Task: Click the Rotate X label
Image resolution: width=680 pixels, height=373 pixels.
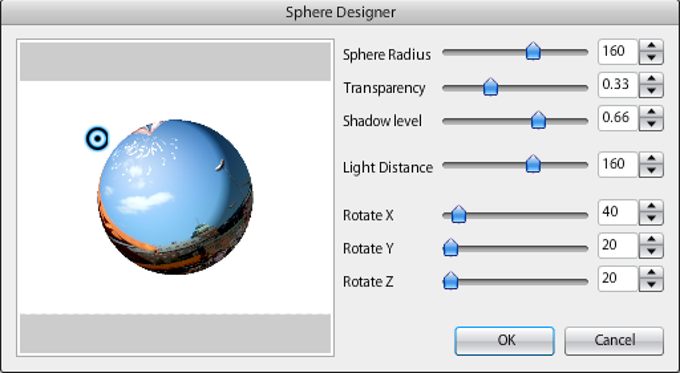Action: tap(368, 215)
